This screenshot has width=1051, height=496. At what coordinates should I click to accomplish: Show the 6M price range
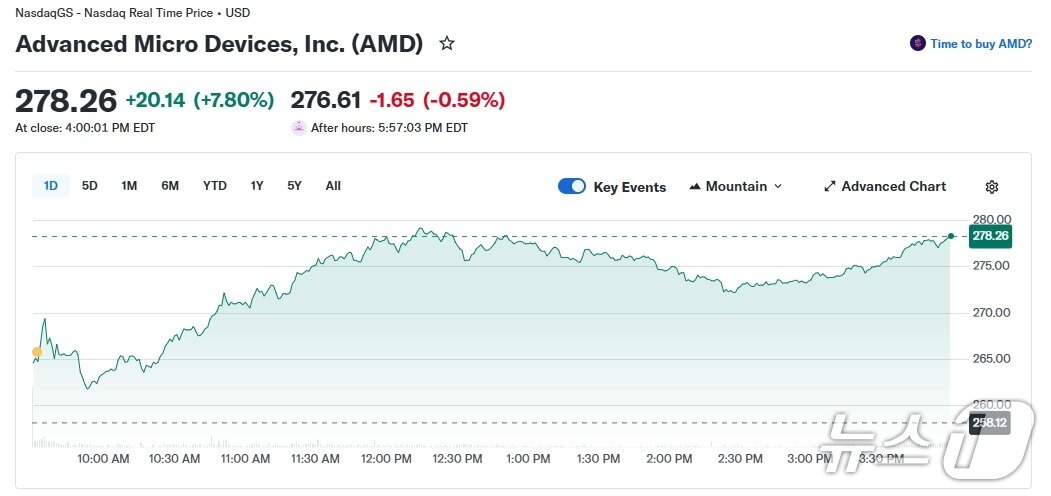tap(170, 186)
